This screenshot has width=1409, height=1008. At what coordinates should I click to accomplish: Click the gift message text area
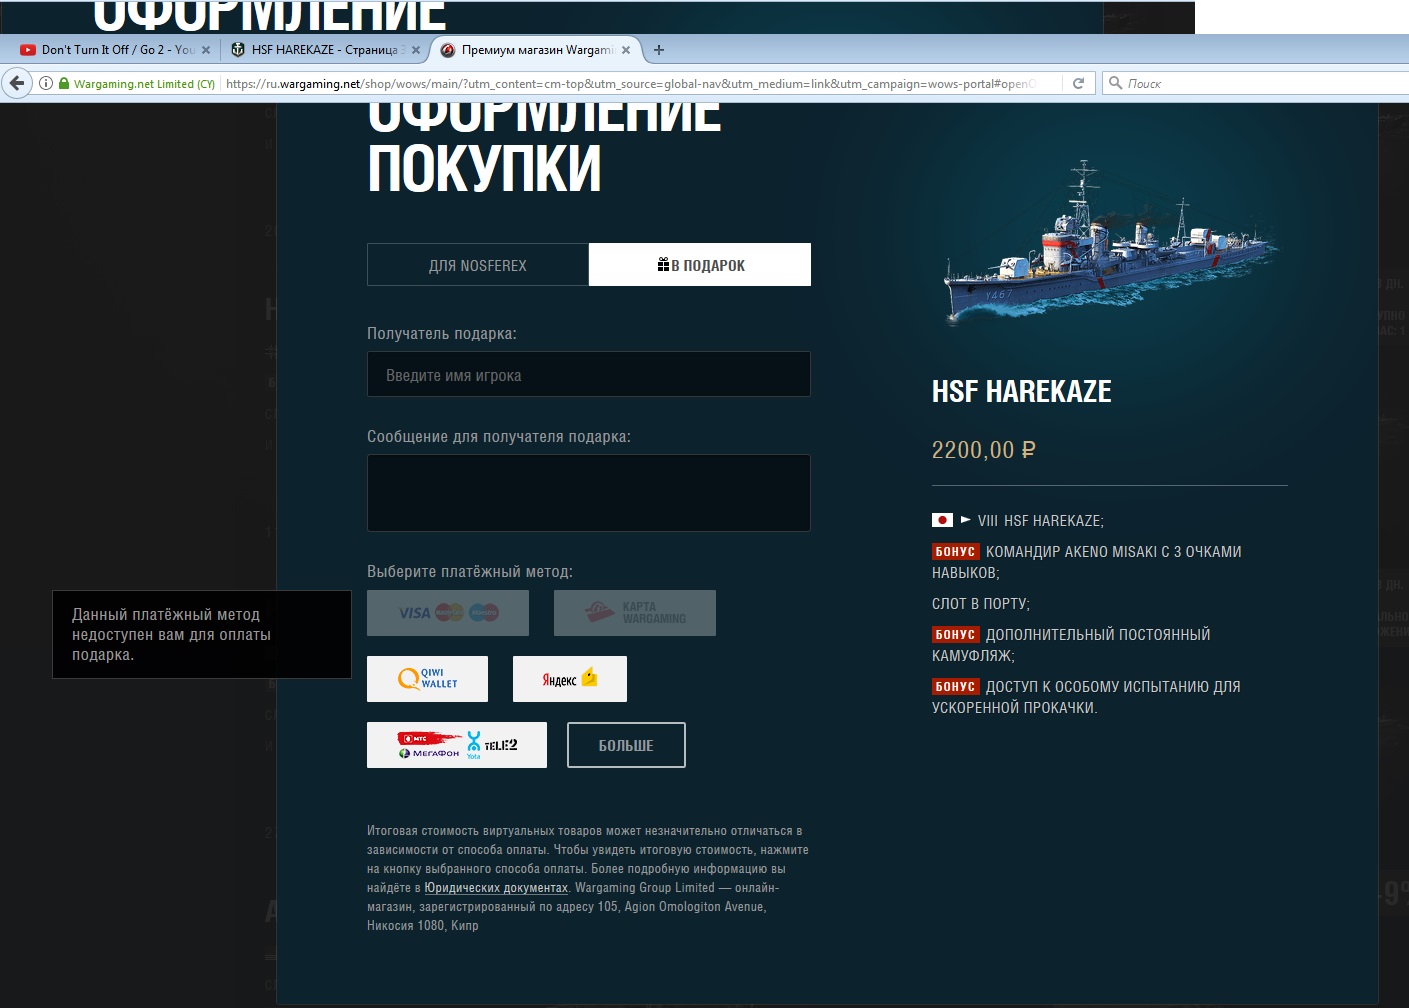pos(588,493)
